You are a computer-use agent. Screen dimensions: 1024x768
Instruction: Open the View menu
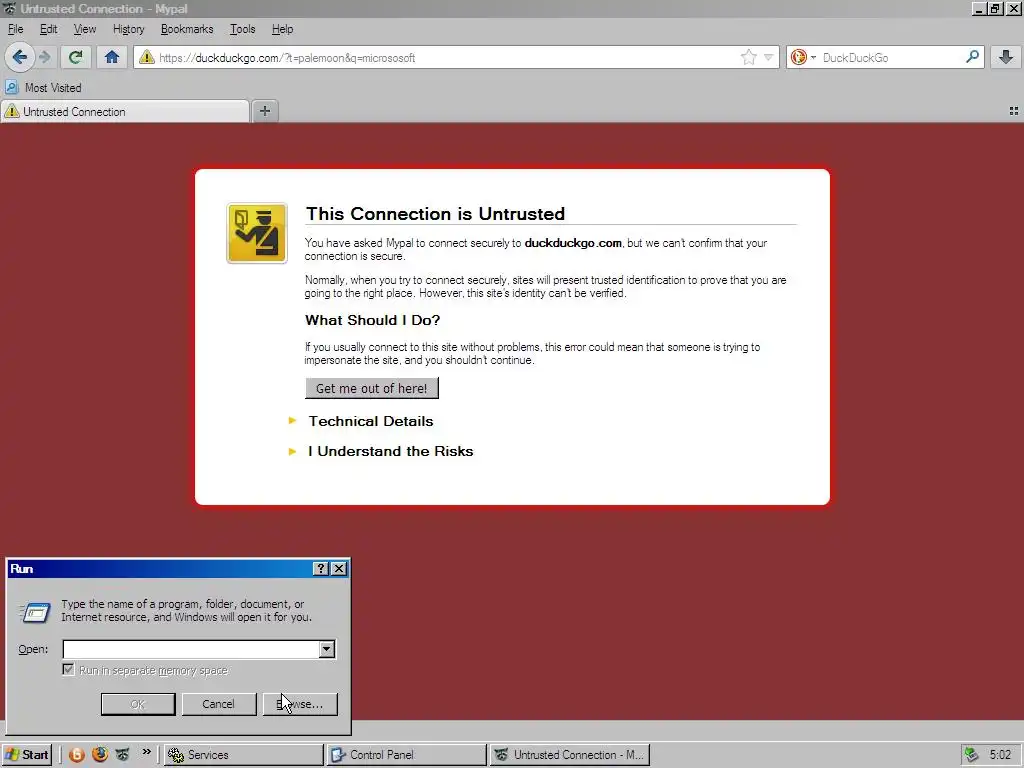pos(84,29)
